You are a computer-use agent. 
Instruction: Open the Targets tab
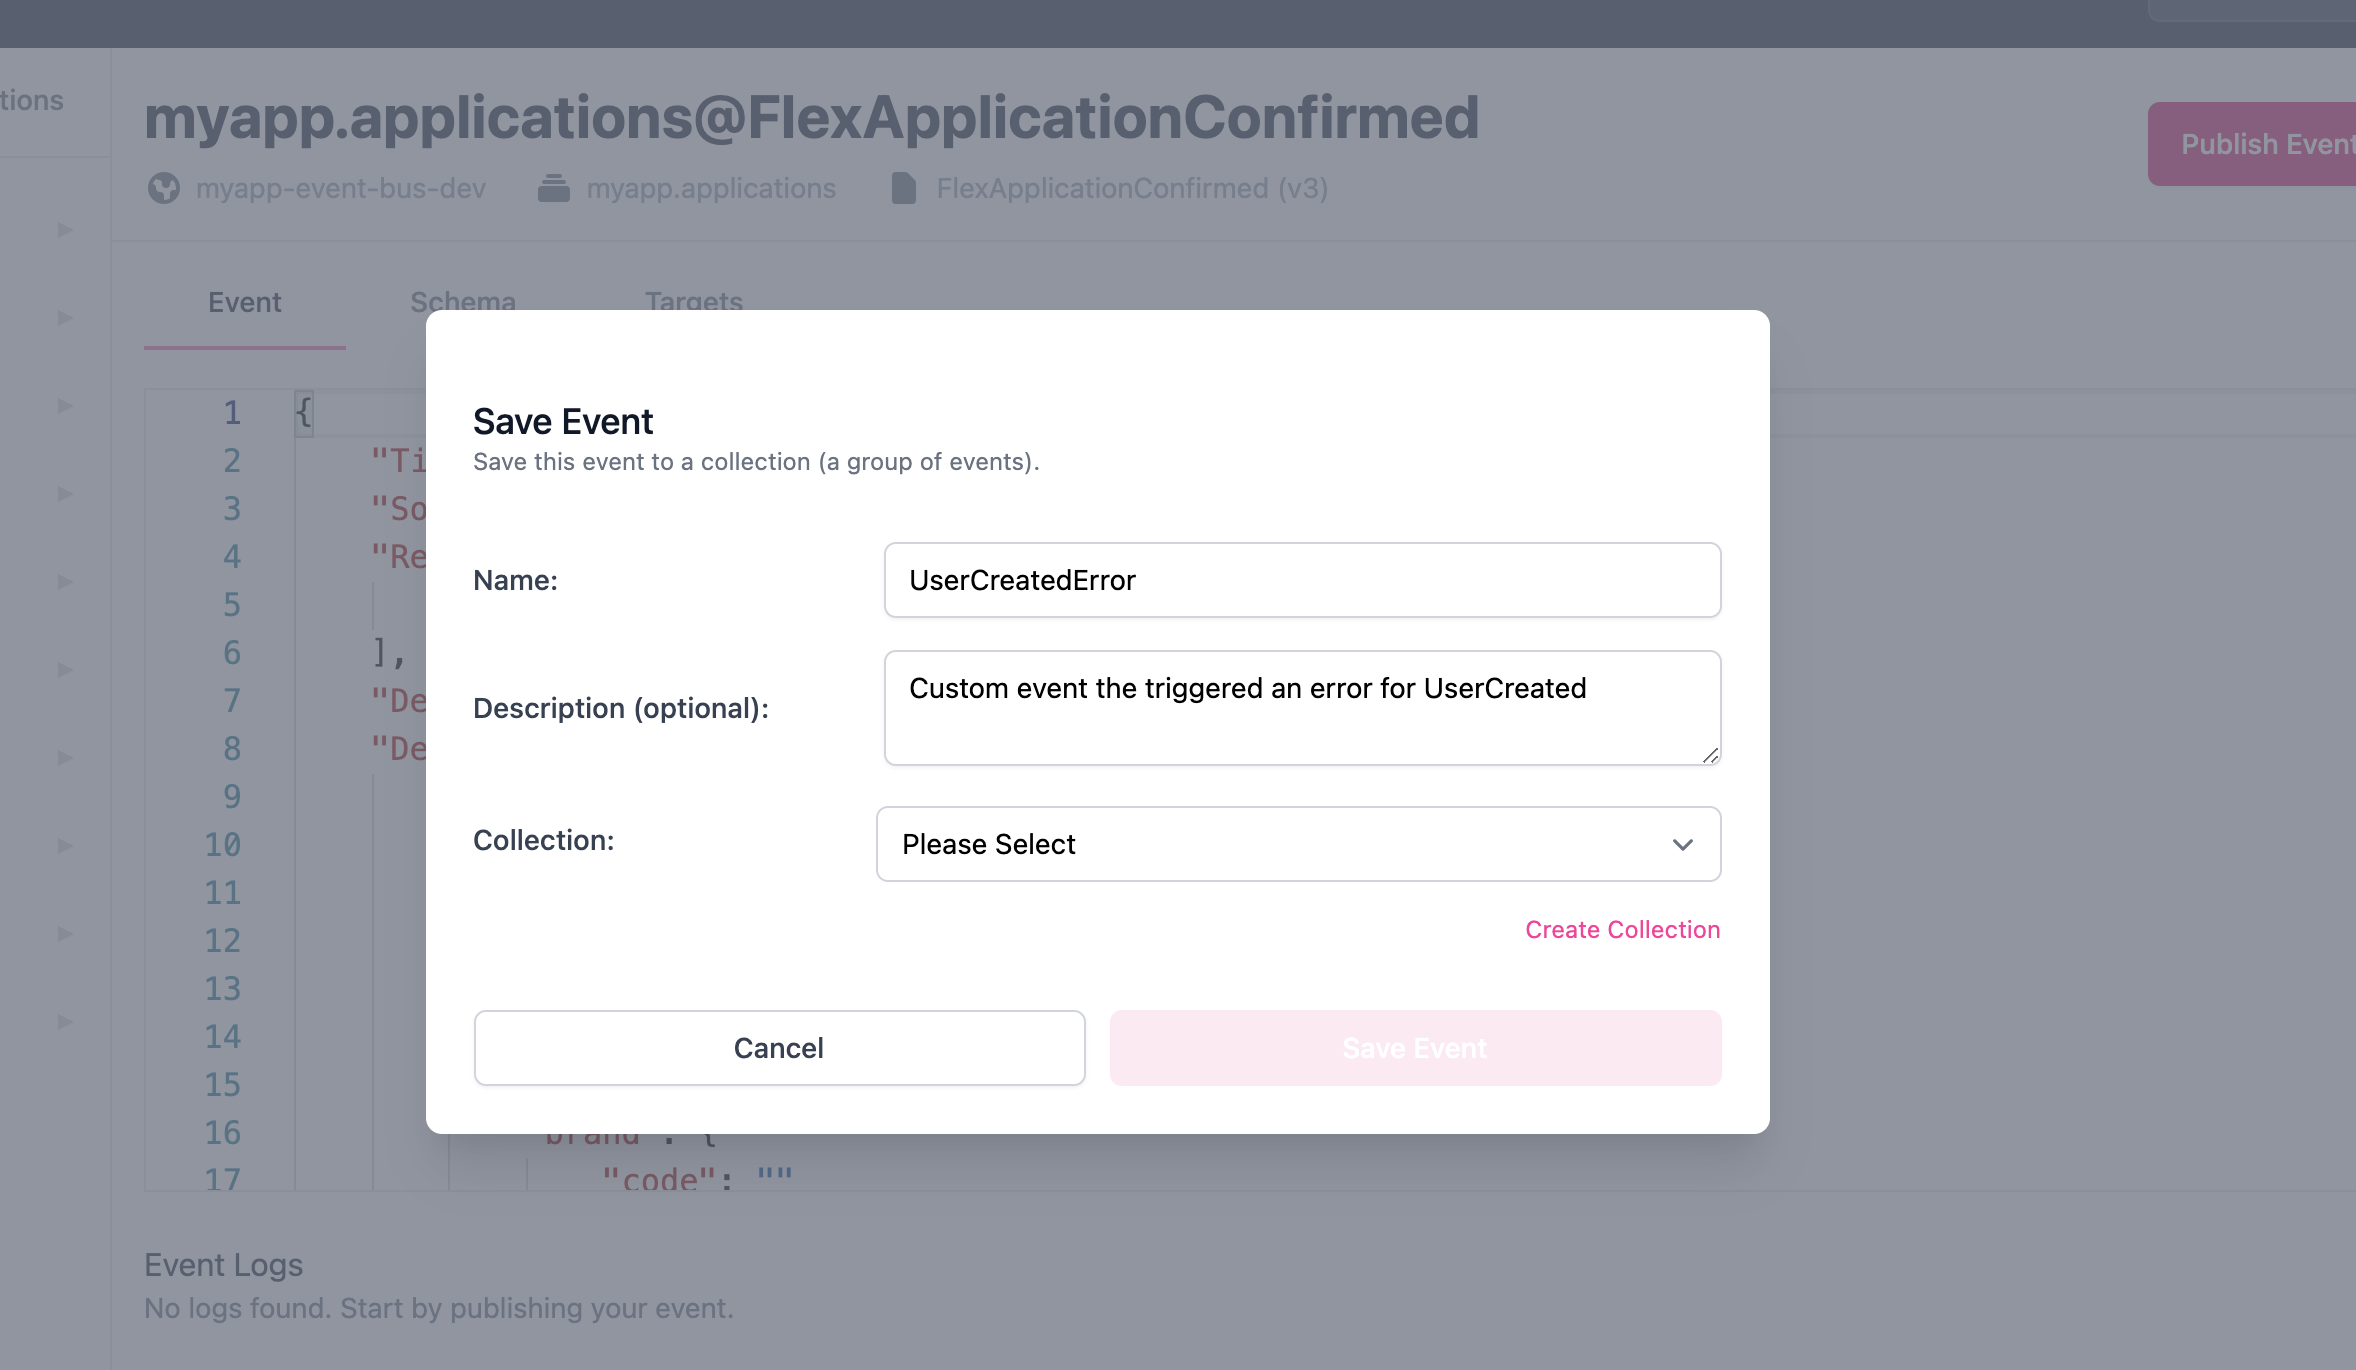pos(694,300)
